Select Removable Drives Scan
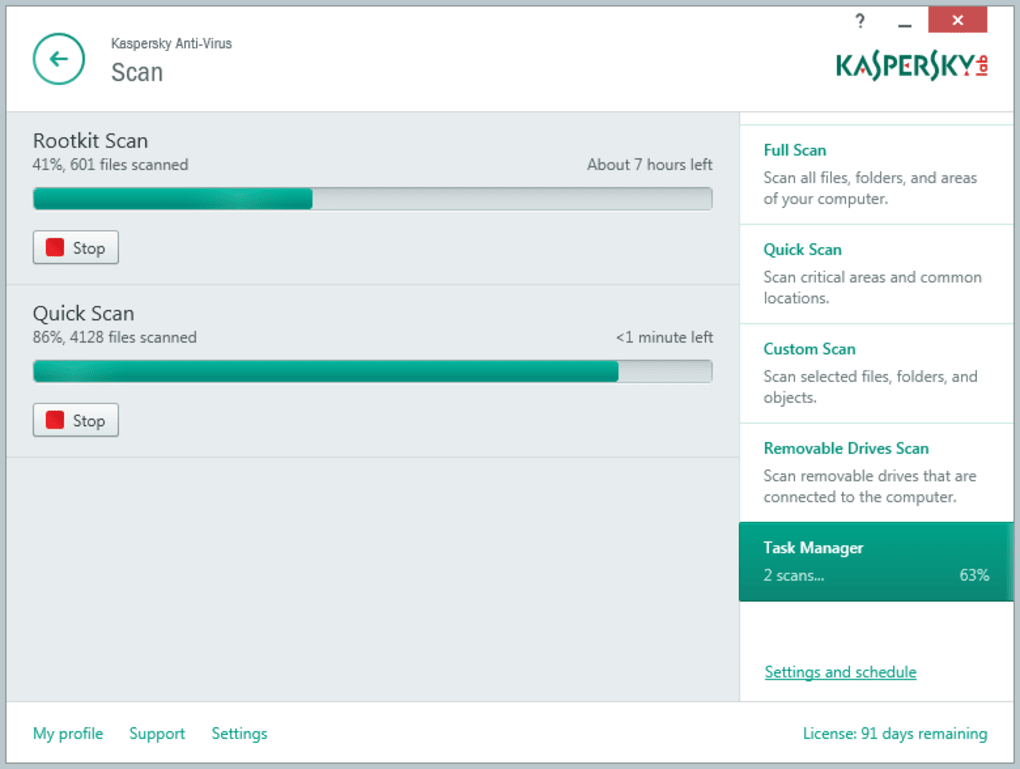The image size is (1020, 769). [x=846, y=448]
